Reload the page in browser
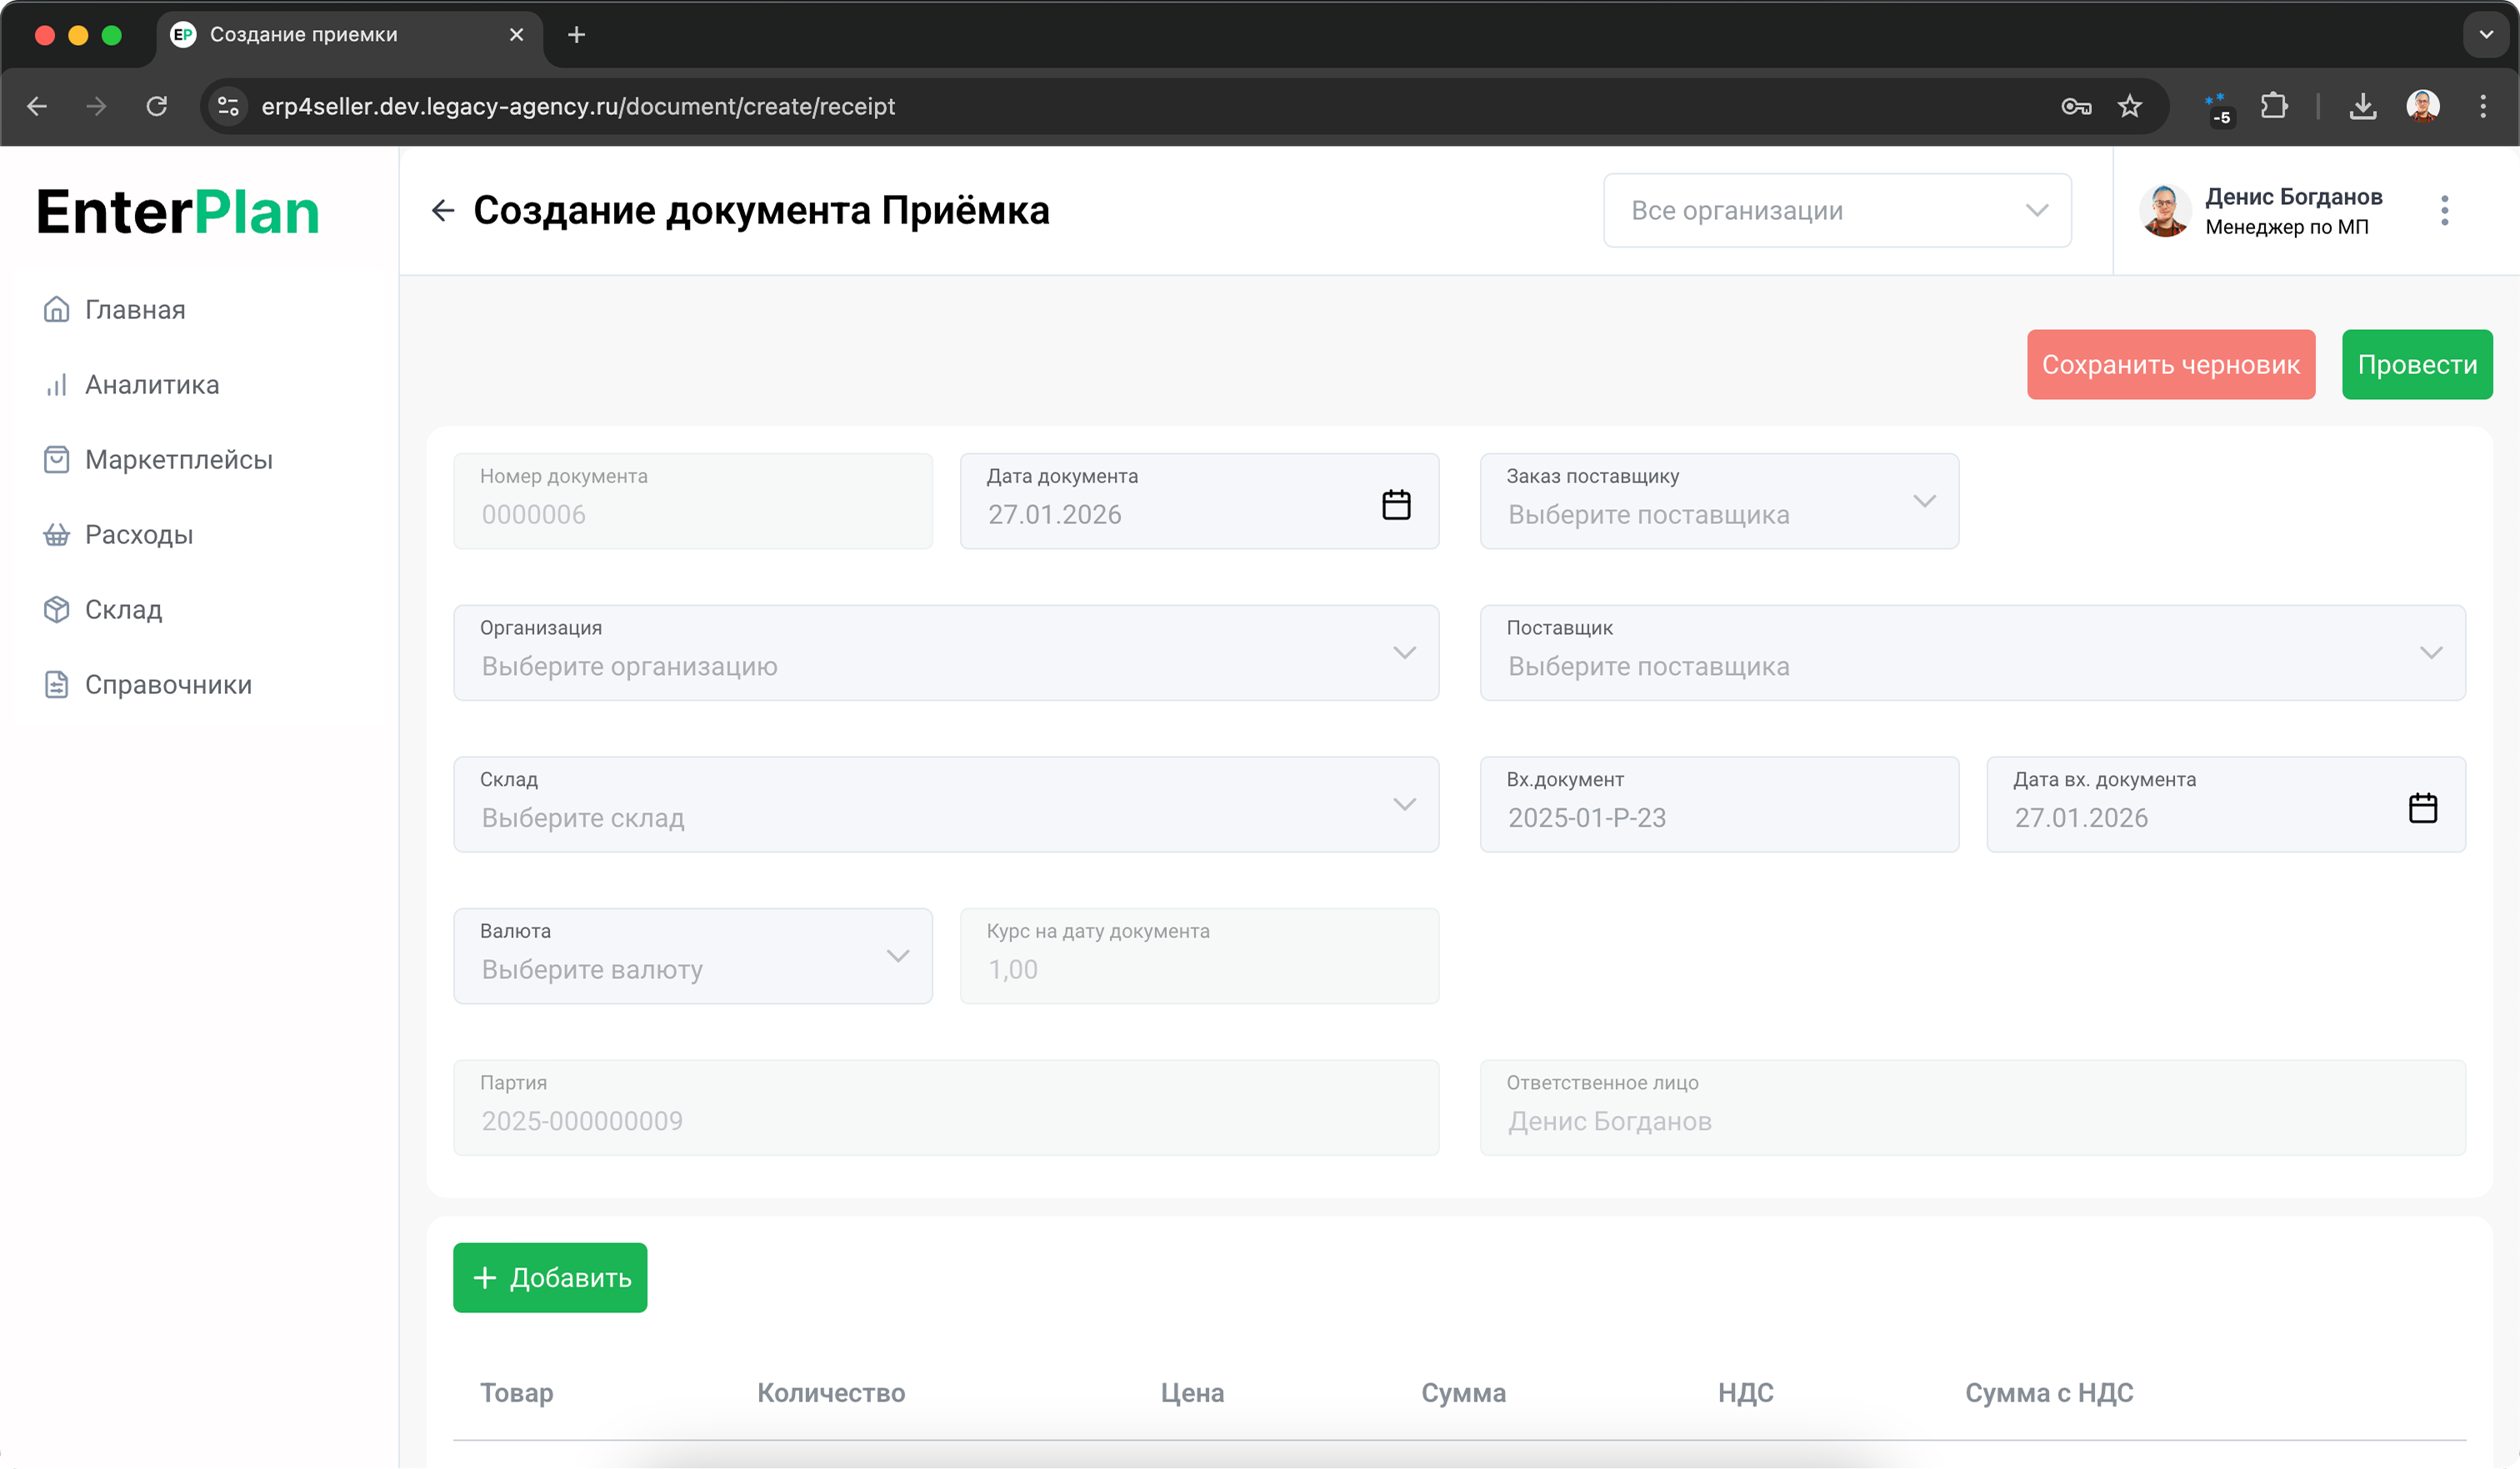The image size is (2520, 1469). tap(157, 106)
